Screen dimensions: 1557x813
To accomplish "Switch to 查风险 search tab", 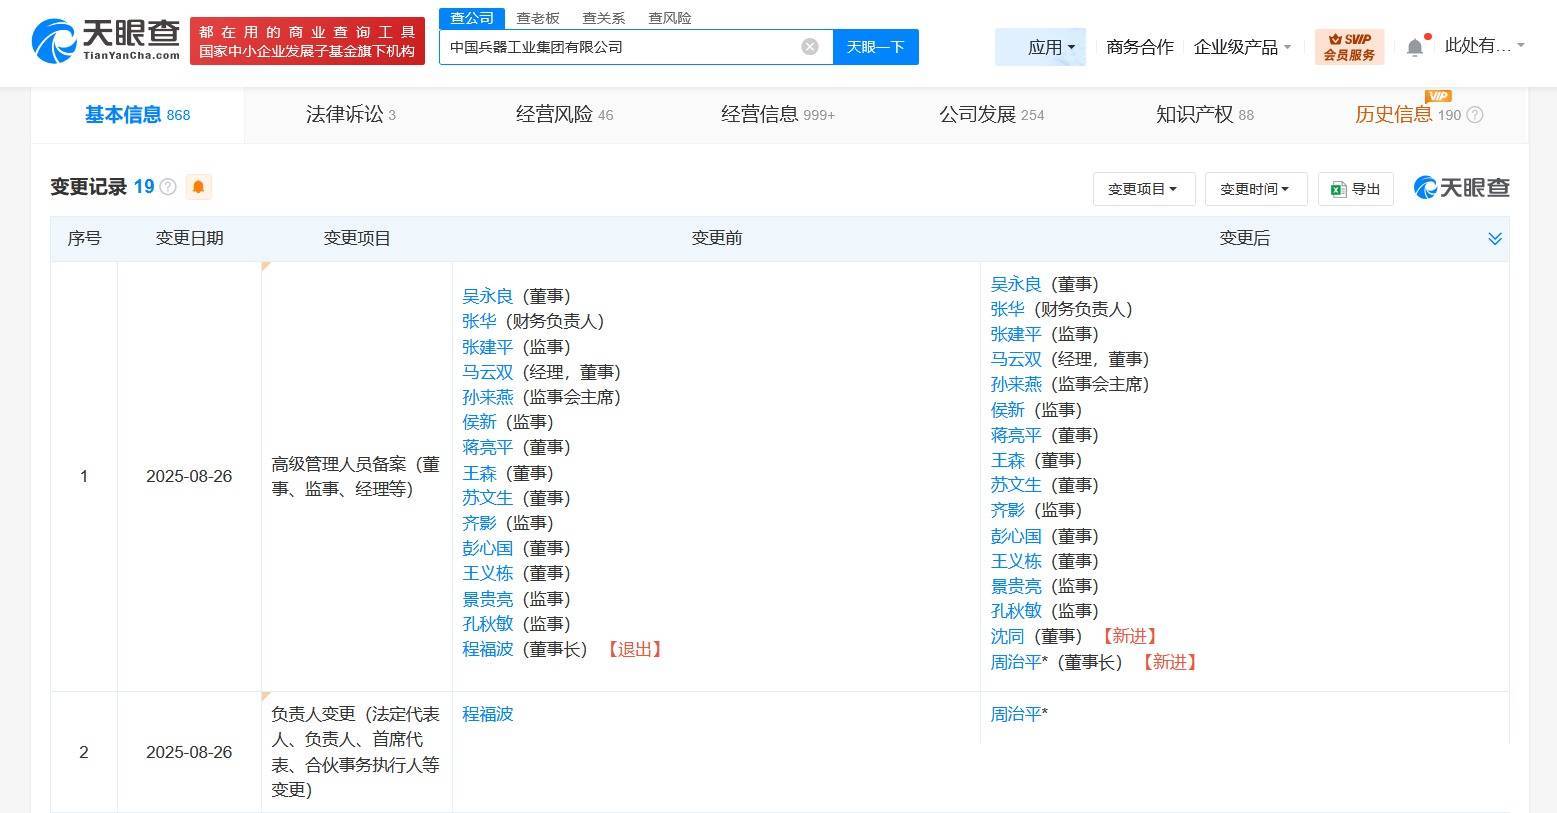I will click(x=670, y=18).
